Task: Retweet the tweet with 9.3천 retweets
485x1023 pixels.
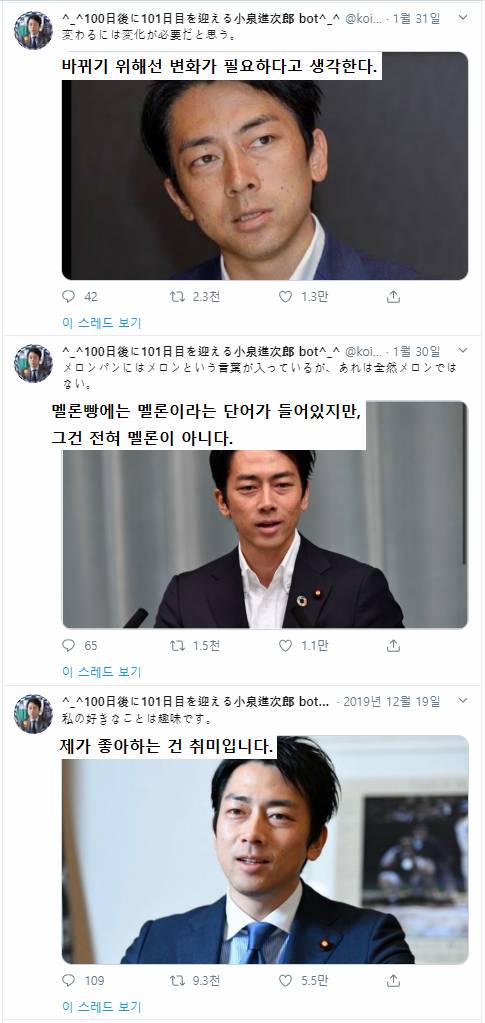Action: pos(177,980)
